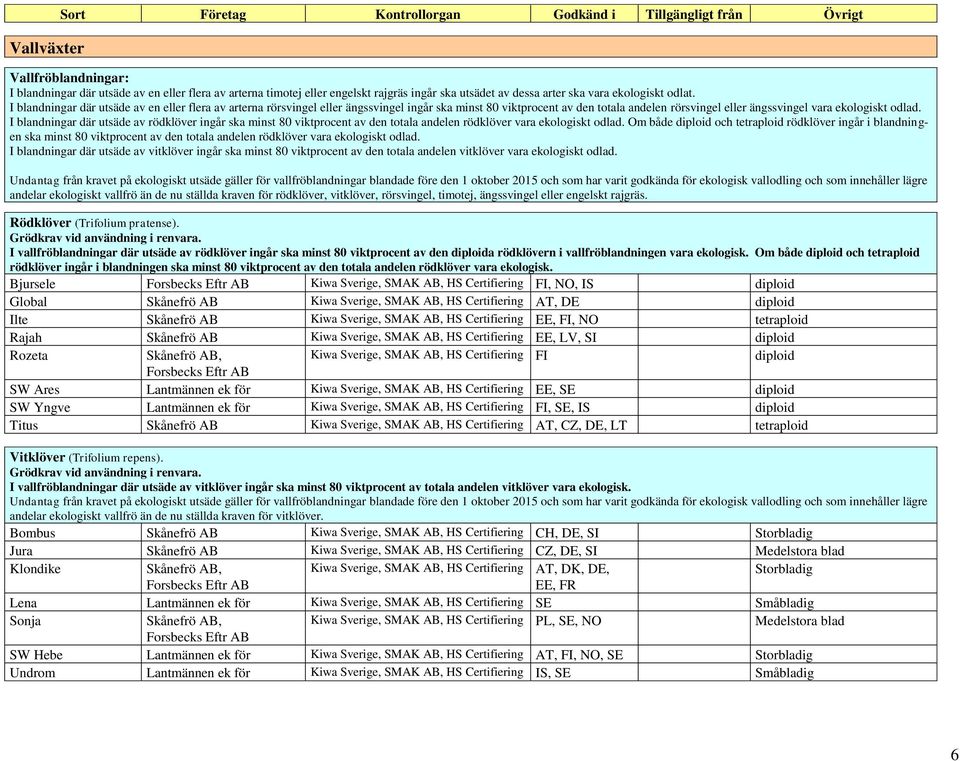The width and height of the screenshot is (960, 761).
Task: Click the "Lena" variety cell
Action: pos(73,602)
